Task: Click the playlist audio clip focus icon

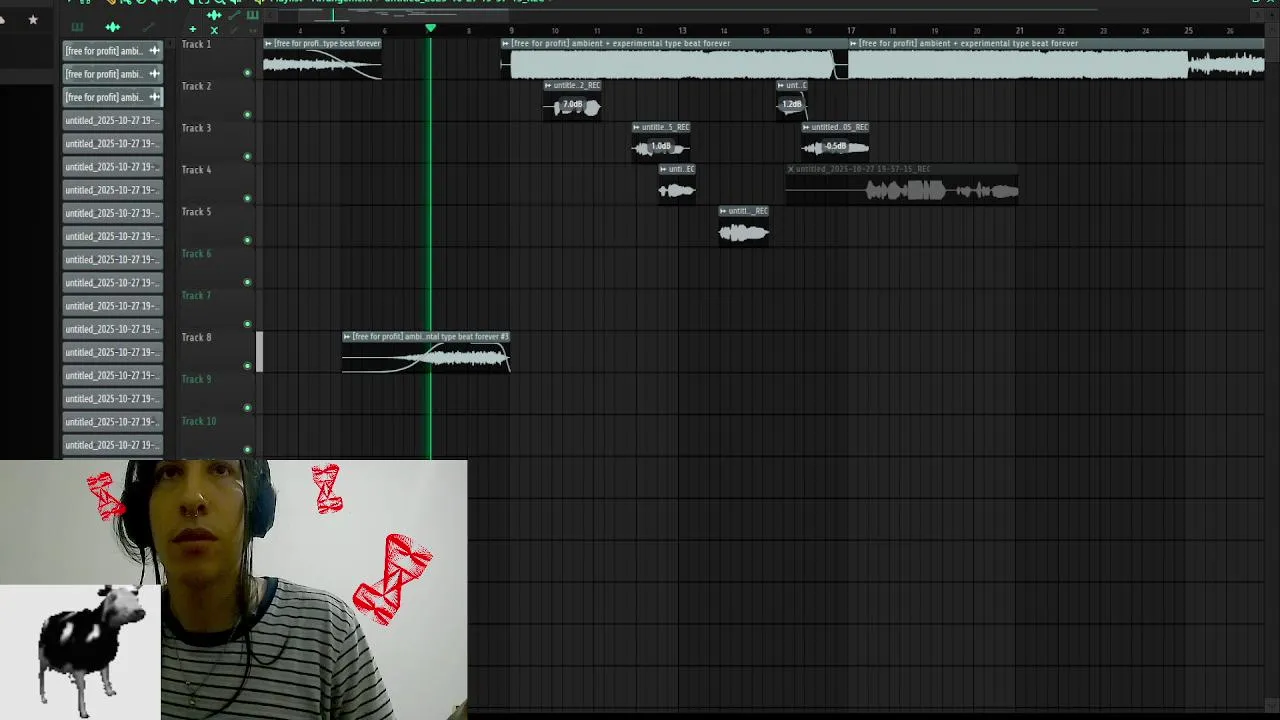Action: 214,15
